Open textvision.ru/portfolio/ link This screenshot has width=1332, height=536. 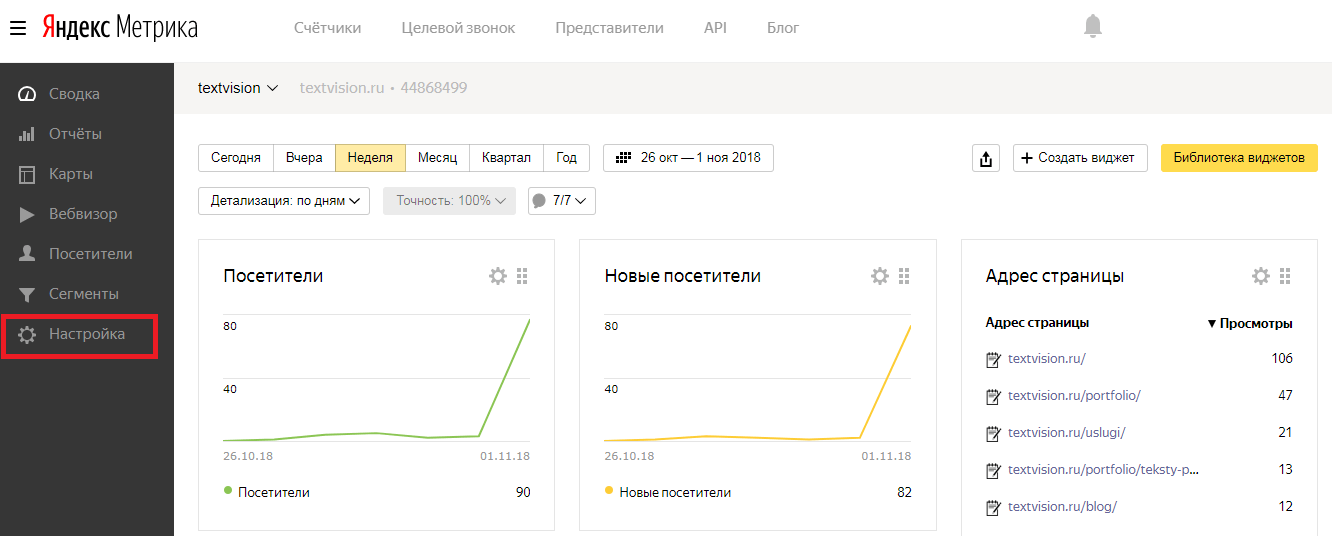click(x=1074, y=396)
